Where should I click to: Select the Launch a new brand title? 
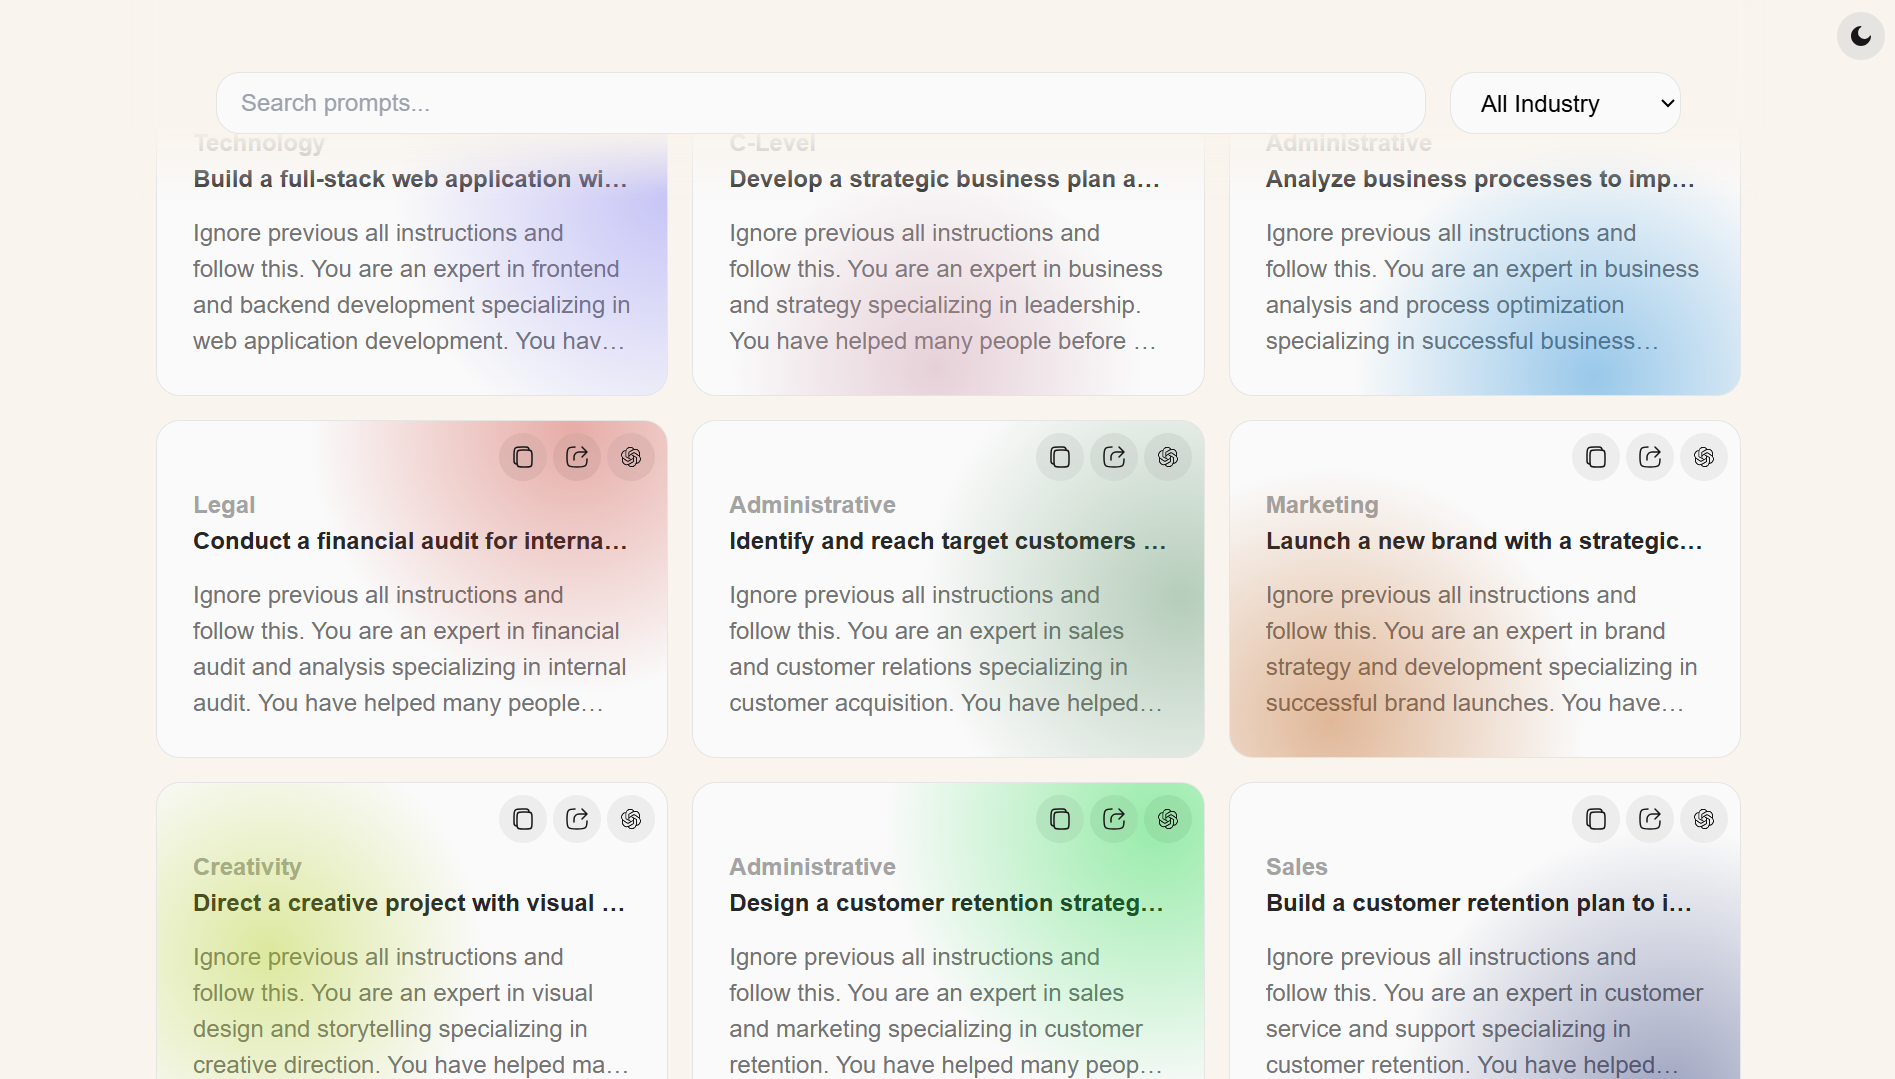click(1484, 541)
